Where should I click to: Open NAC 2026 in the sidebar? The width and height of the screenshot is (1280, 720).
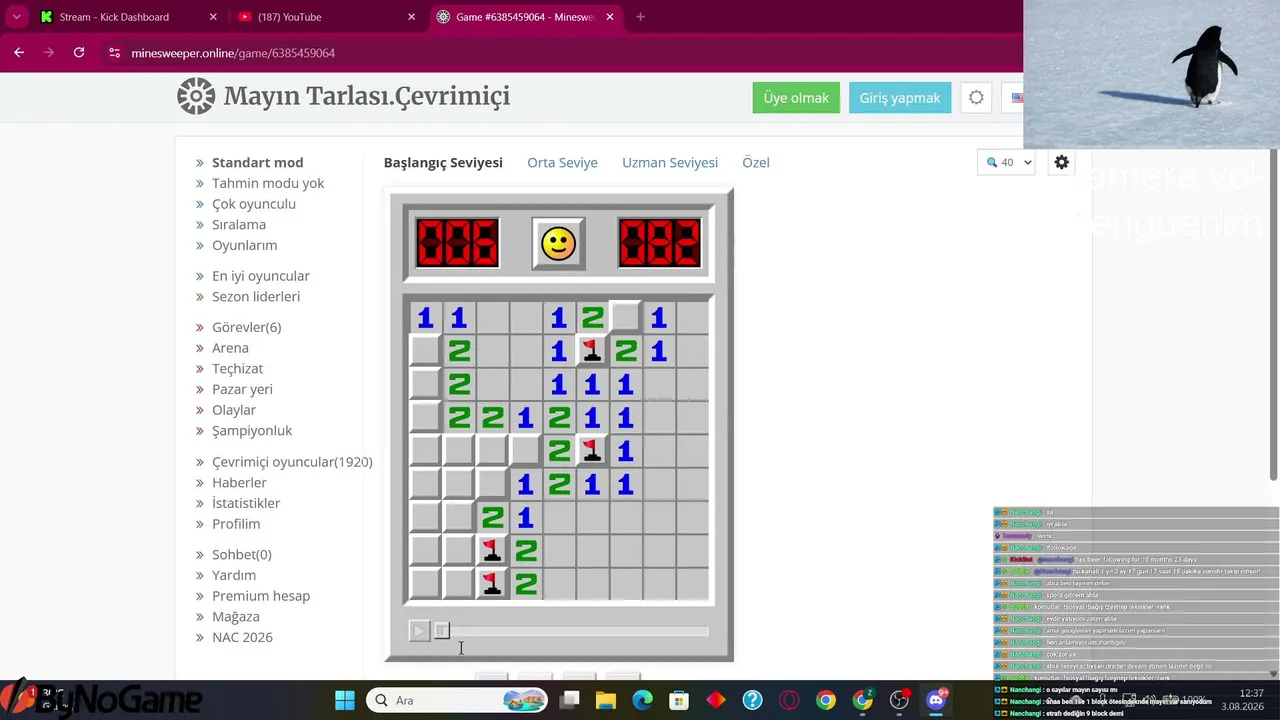242,637
